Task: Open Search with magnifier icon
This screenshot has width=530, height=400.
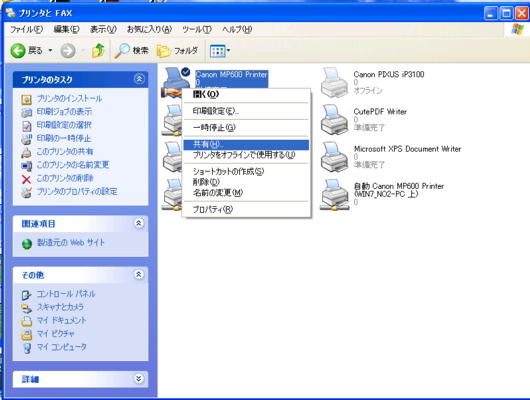Action: tap(122, 51)
